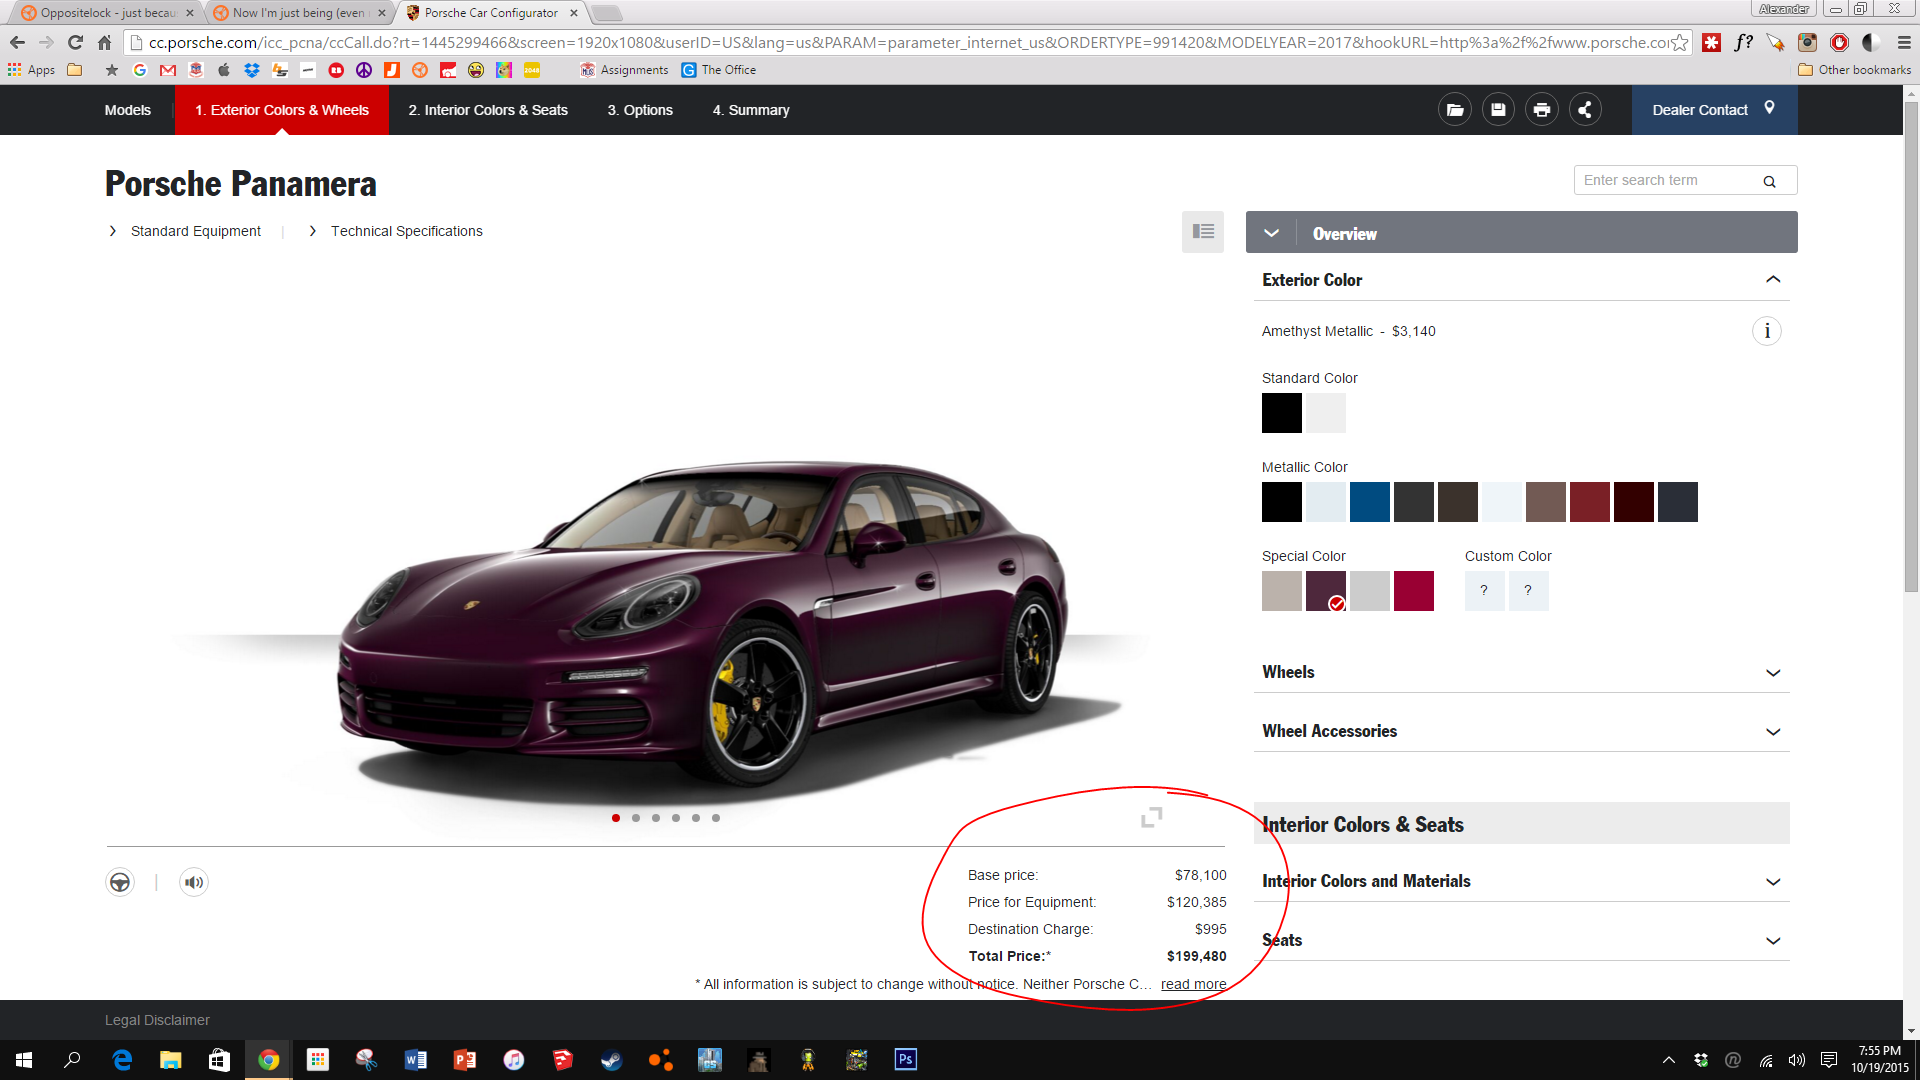Go to the Summary tab
1920x1080 pixels.
click(x=751, y=110)
